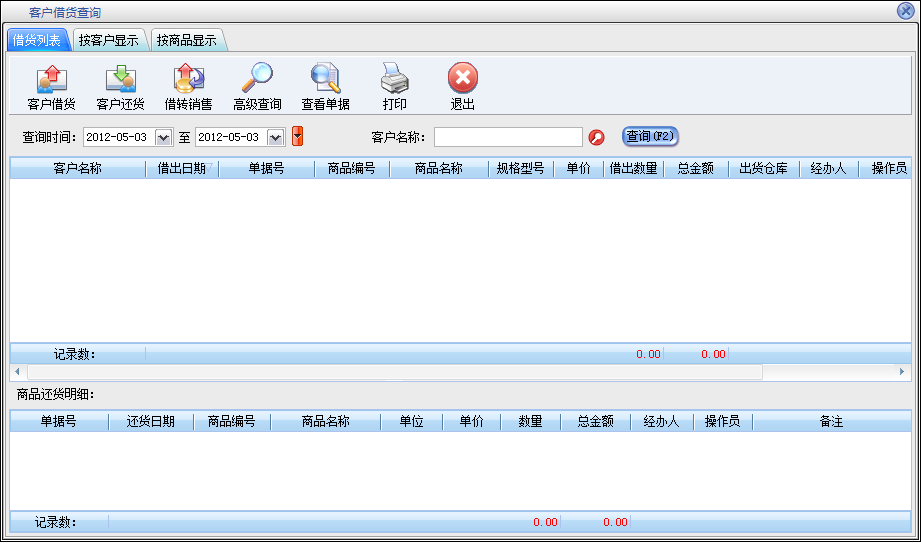Select the 借货列表 tab

[37, 41]
